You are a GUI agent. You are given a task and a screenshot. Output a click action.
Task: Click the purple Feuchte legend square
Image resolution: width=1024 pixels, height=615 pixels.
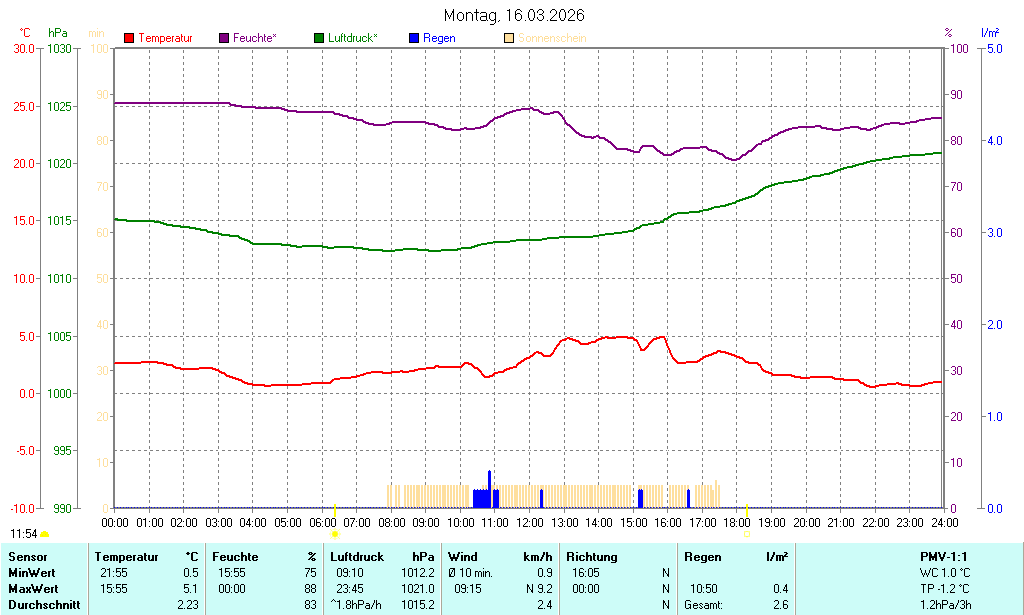224,38
